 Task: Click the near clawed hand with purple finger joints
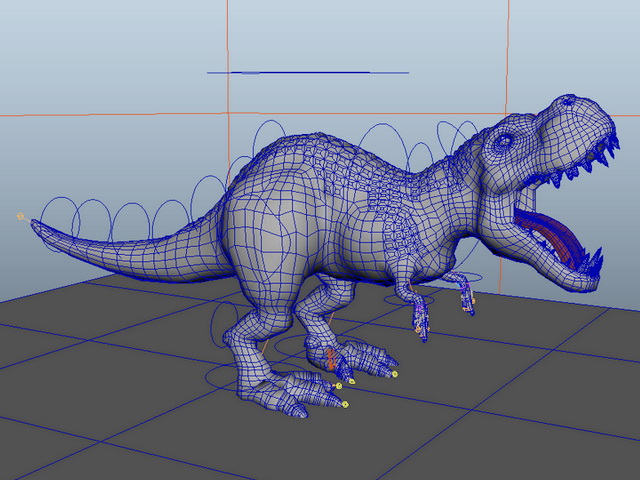[x=422, y=320]
